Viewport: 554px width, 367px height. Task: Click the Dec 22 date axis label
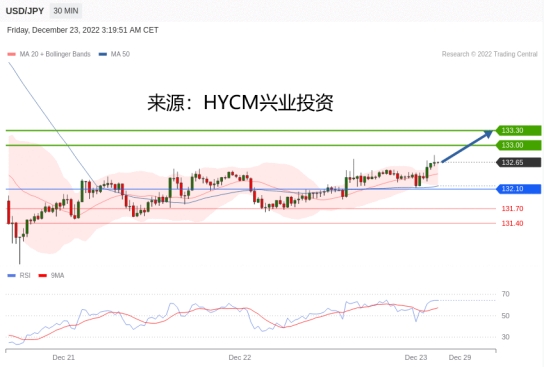(x=240, y=357)
